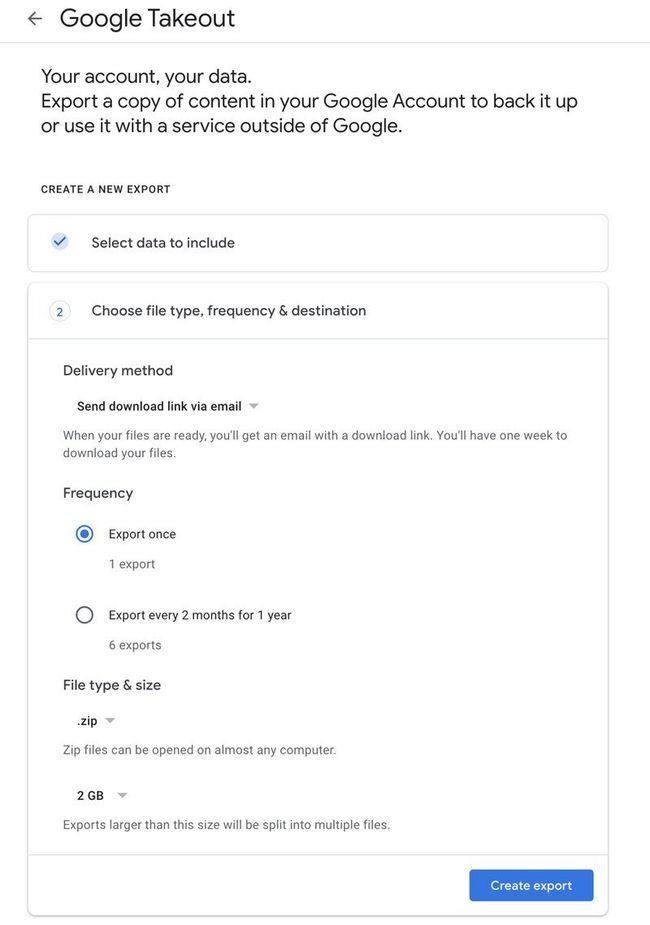
Task: Expand the .zip file type dropdown
Action: (109, 720)
